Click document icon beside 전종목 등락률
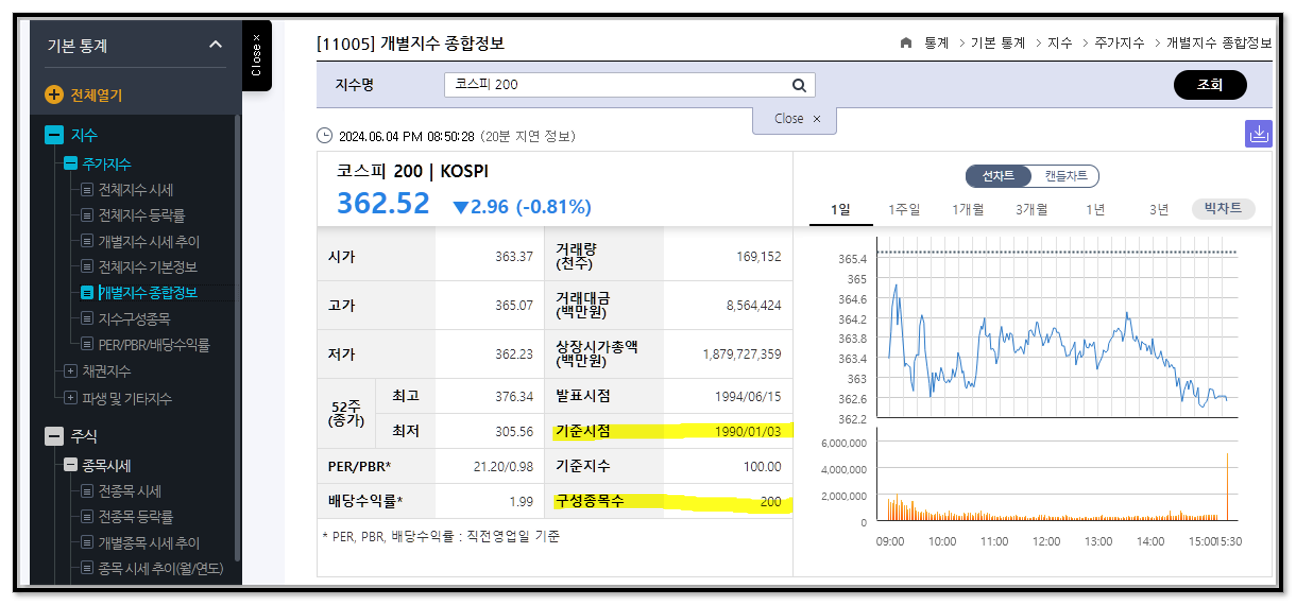Viewport: 1297px width, 605px height. (88, 517)
